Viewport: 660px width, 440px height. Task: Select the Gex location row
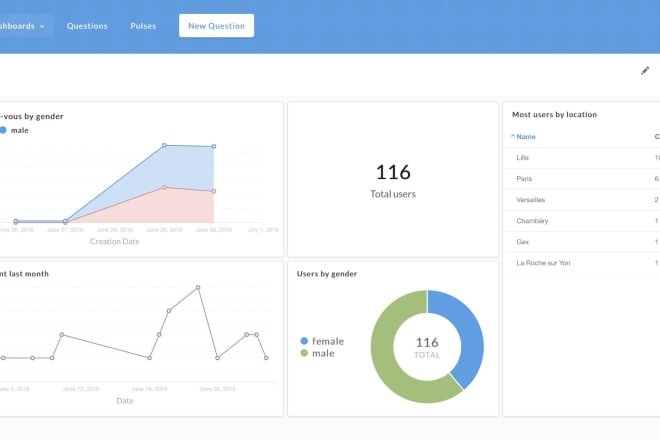581,242
